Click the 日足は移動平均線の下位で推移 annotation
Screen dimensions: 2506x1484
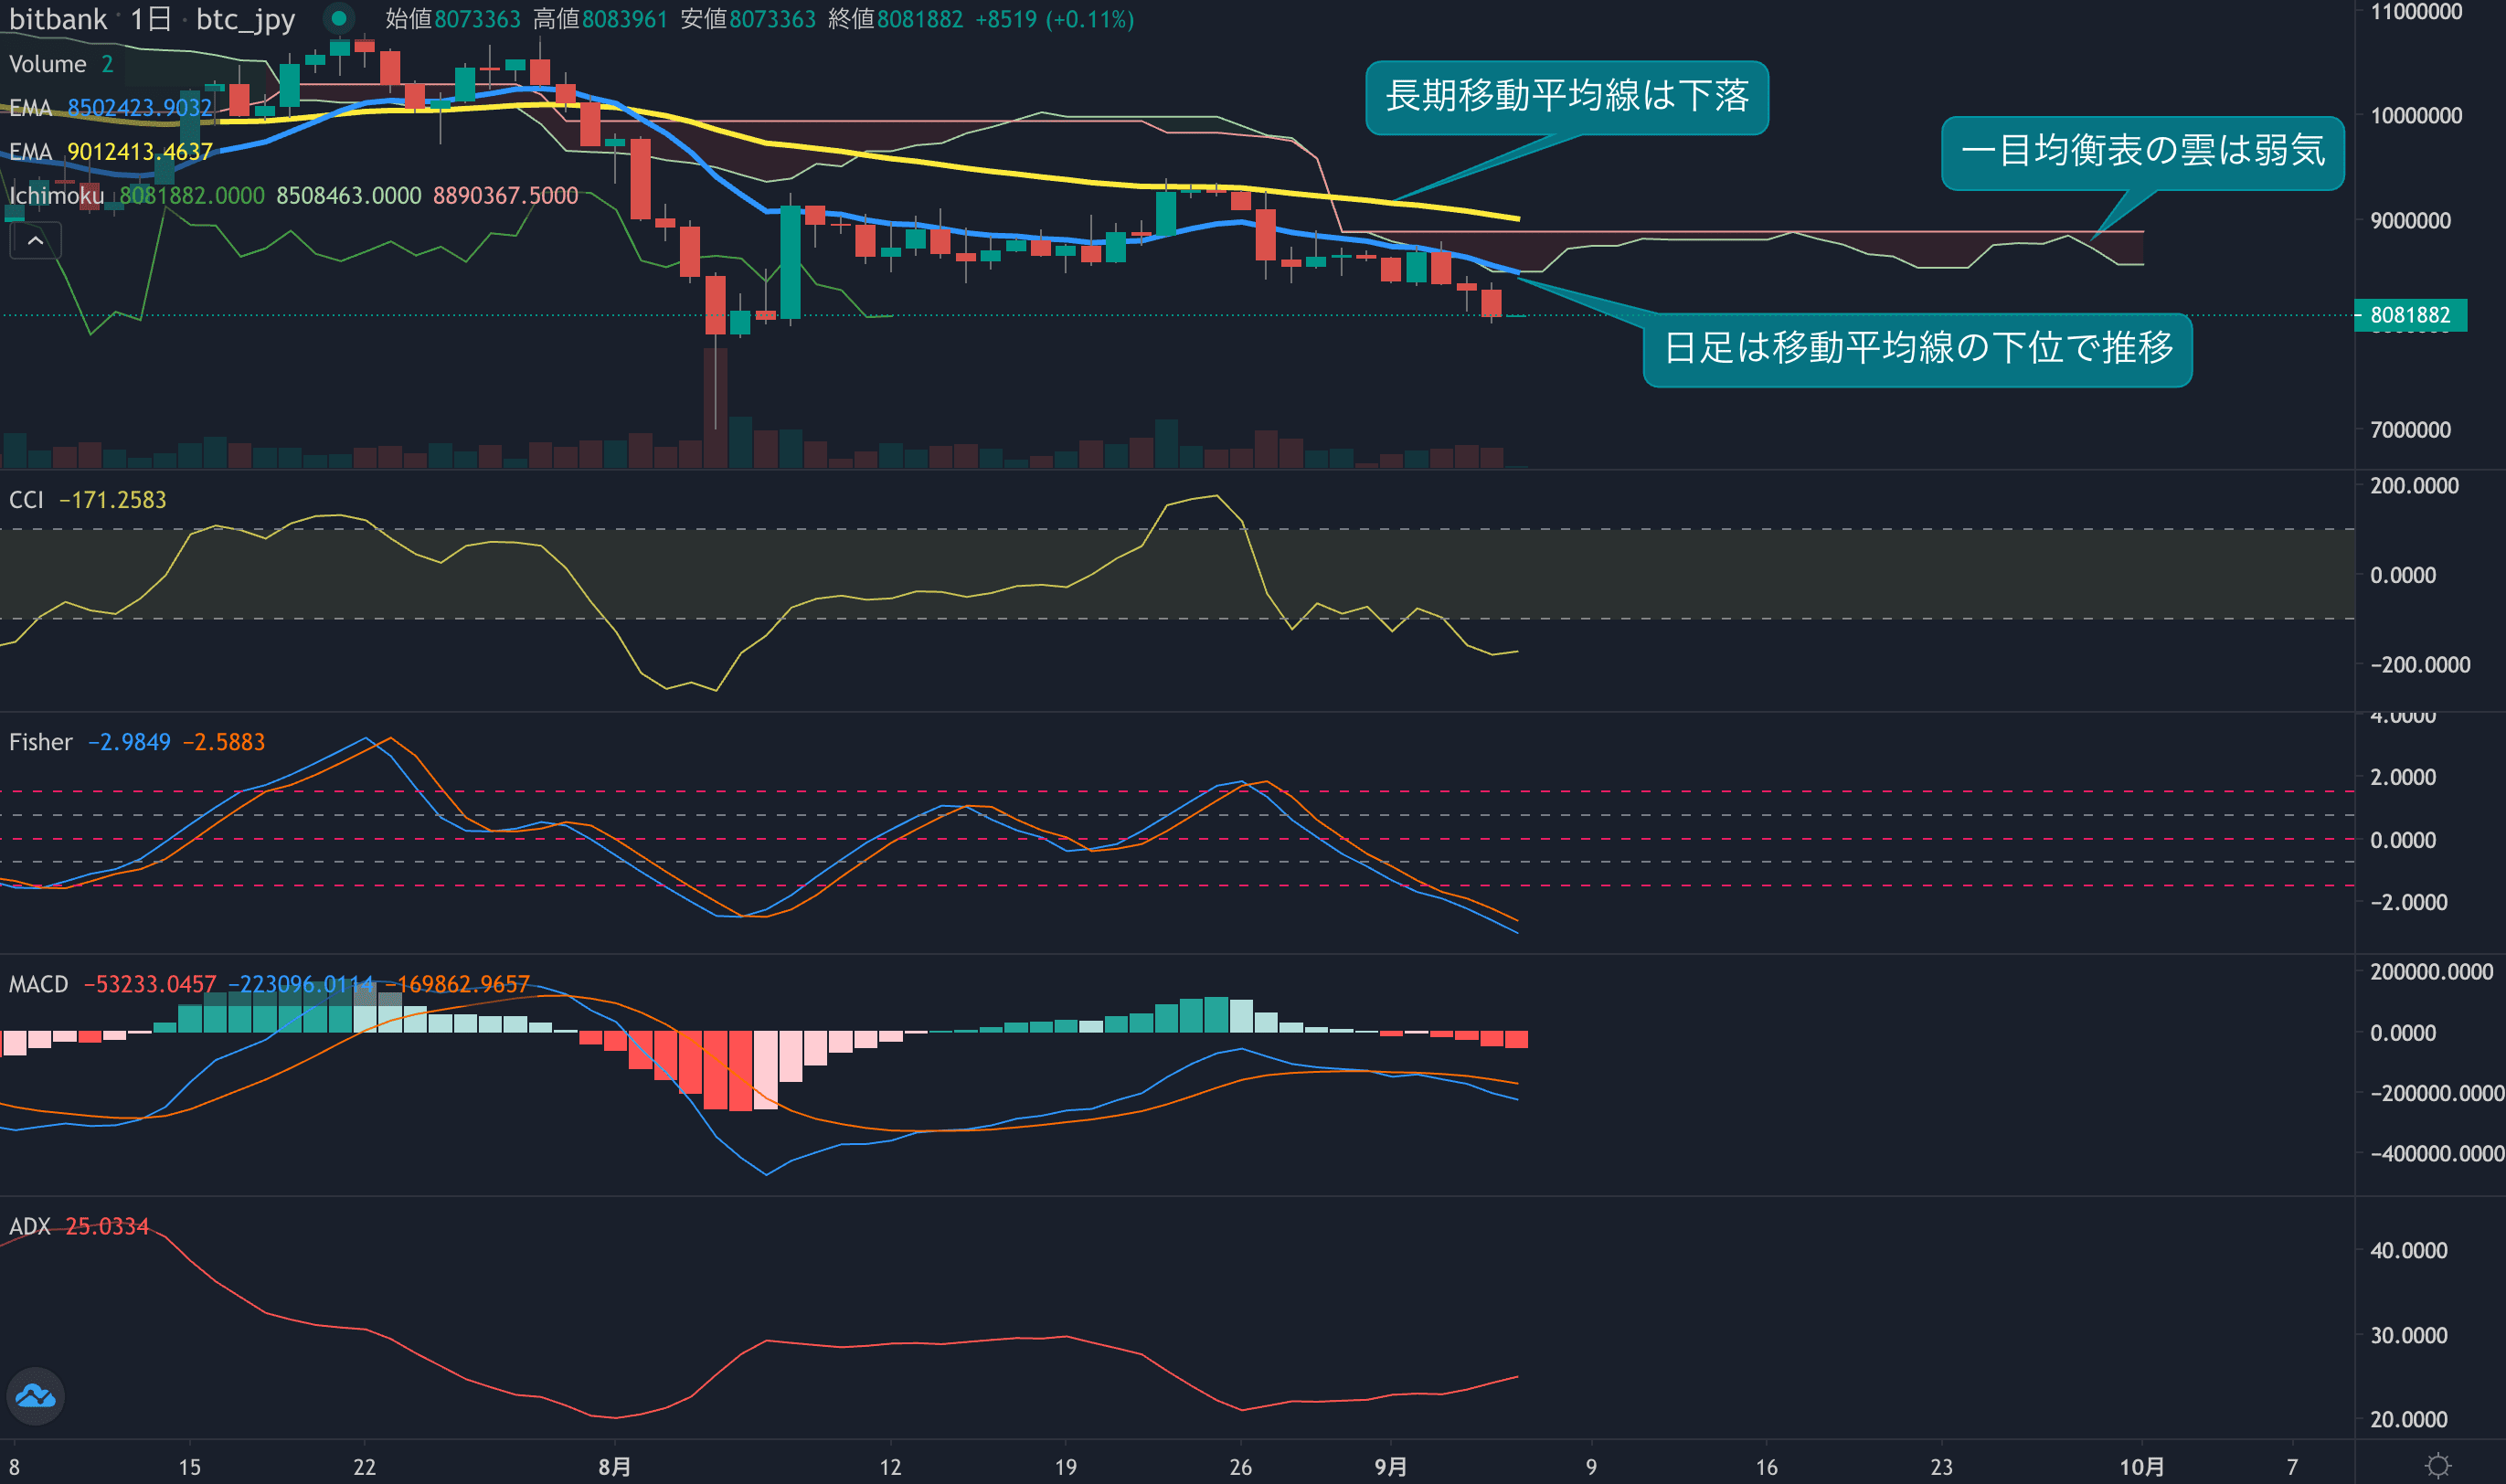point(1917,348)
